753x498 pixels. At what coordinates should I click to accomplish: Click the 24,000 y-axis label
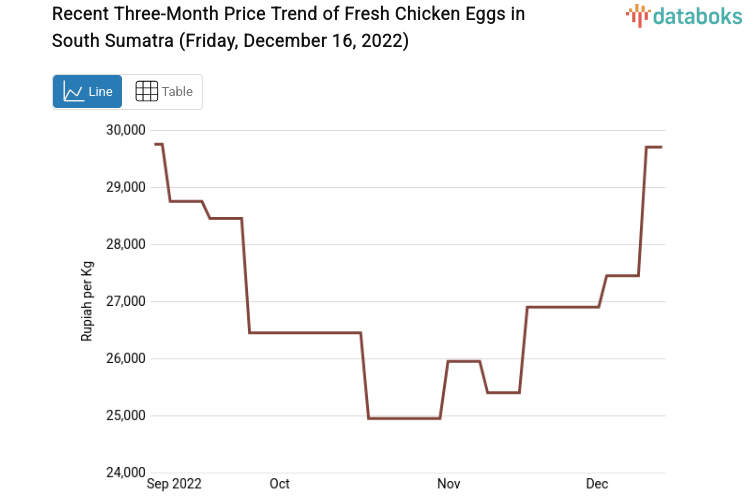click(125, 473)
